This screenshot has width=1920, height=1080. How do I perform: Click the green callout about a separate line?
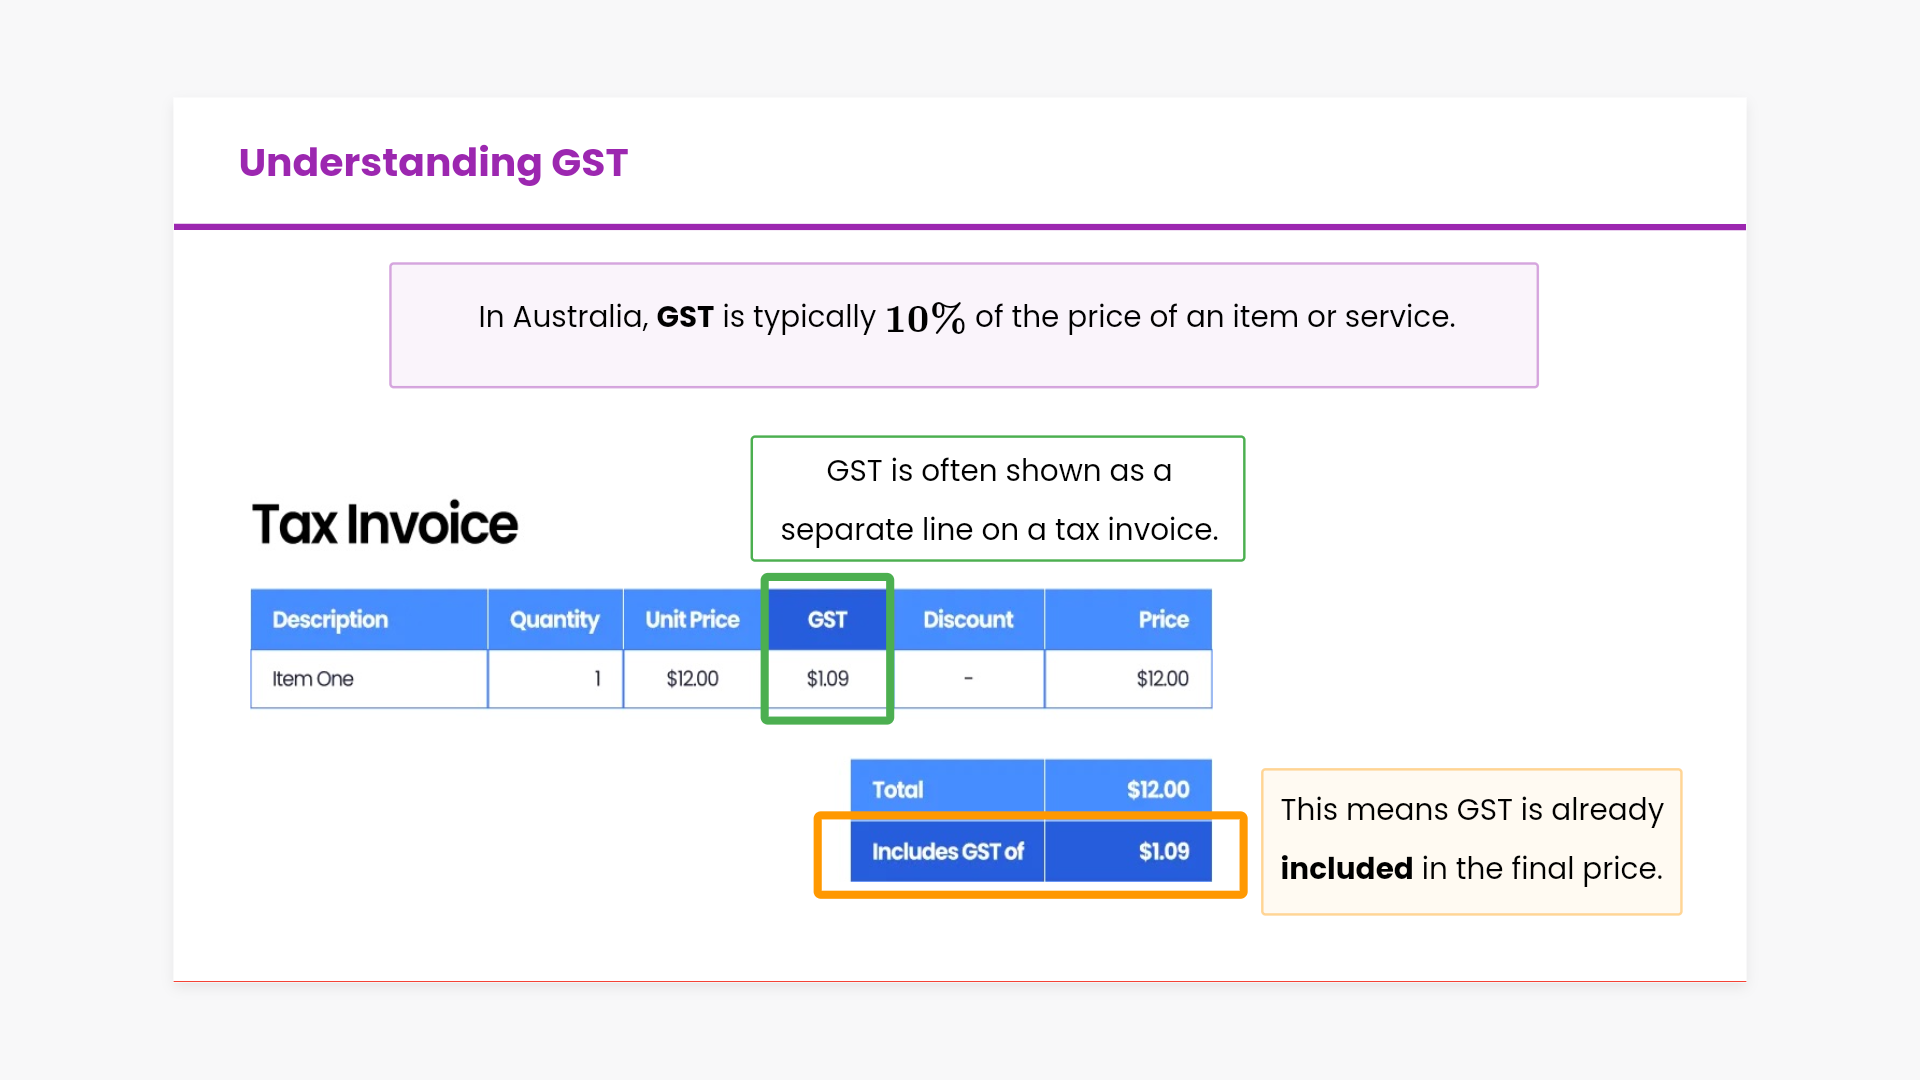tap(997, 499)
